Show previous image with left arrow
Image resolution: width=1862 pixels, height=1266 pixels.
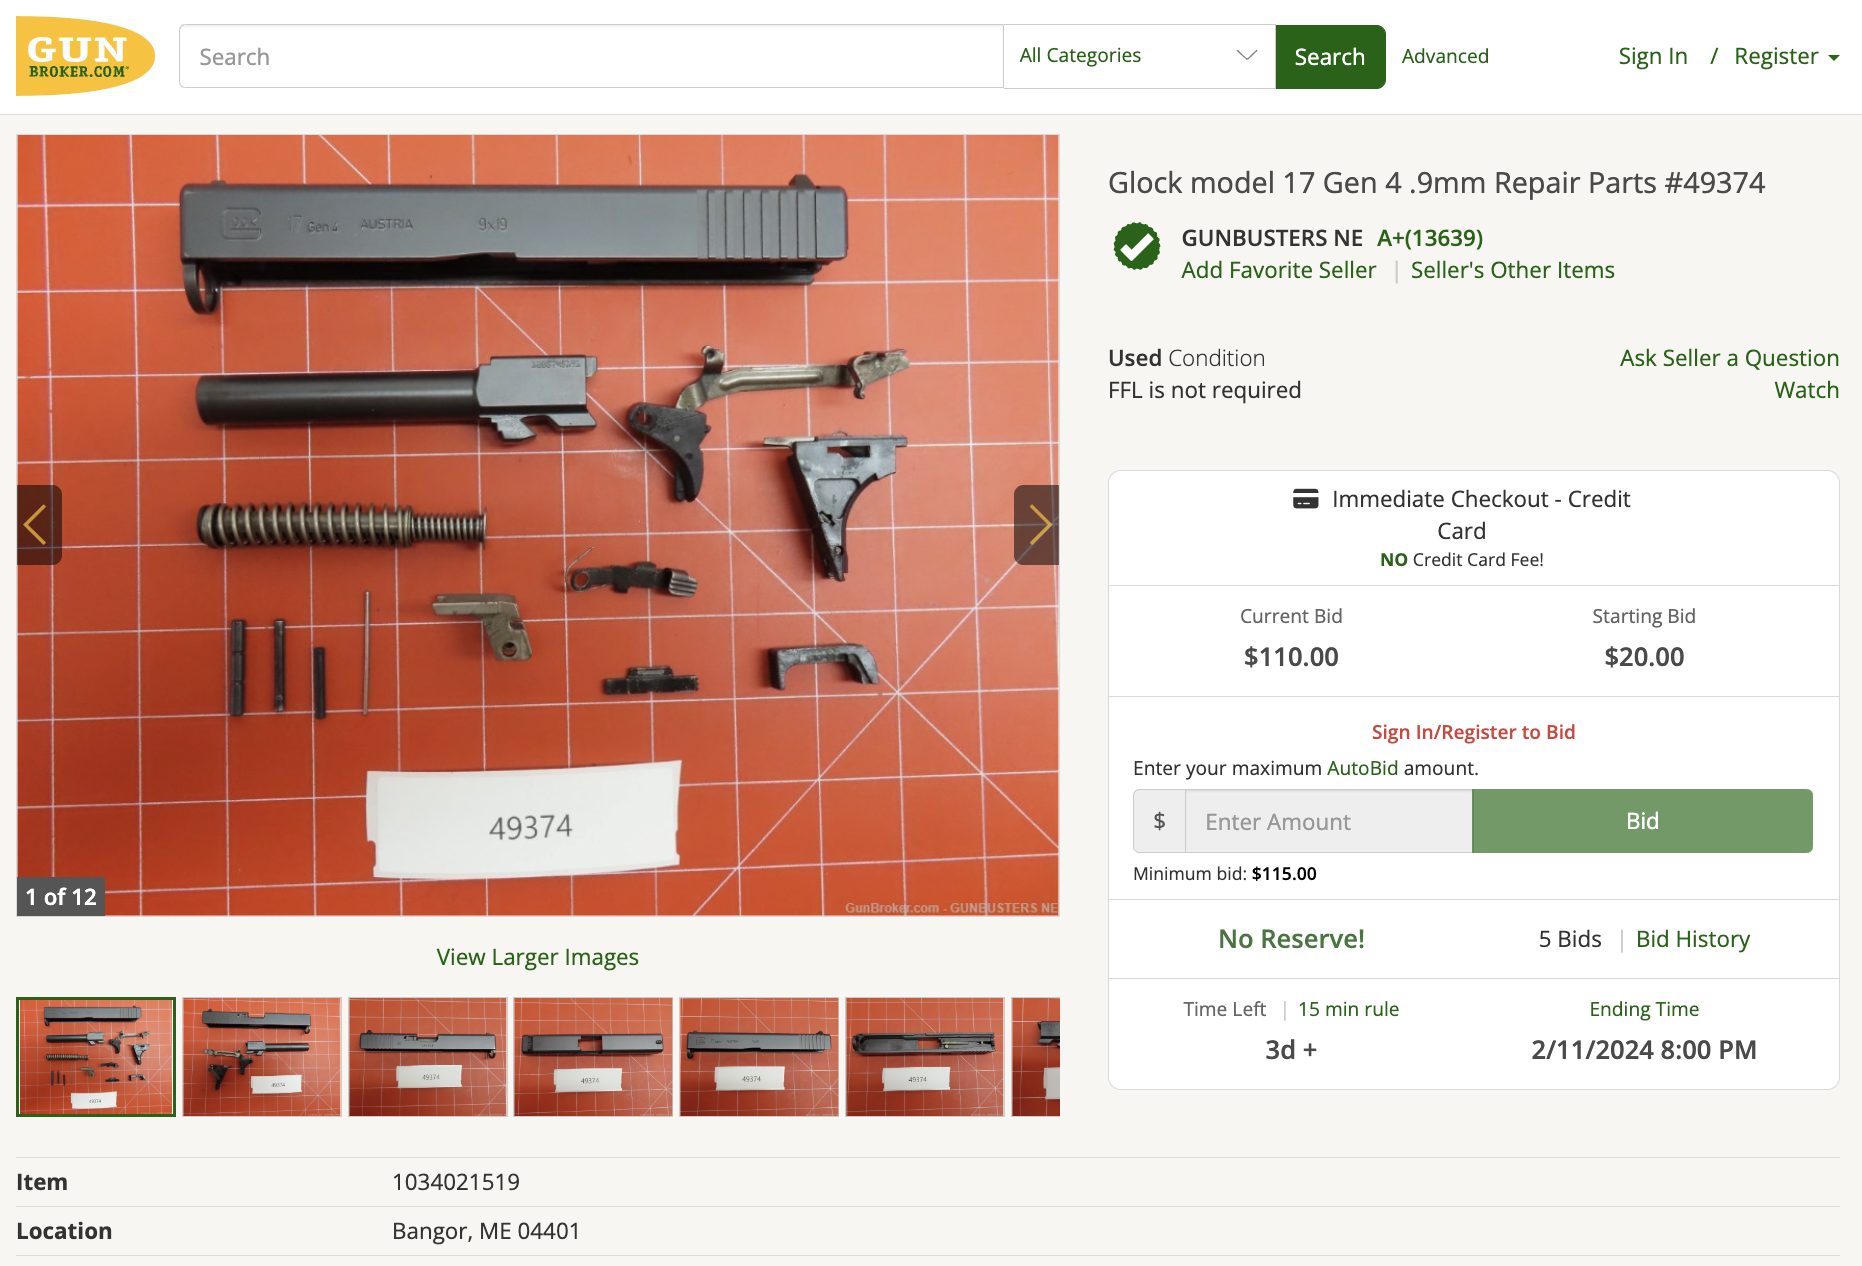39,525
